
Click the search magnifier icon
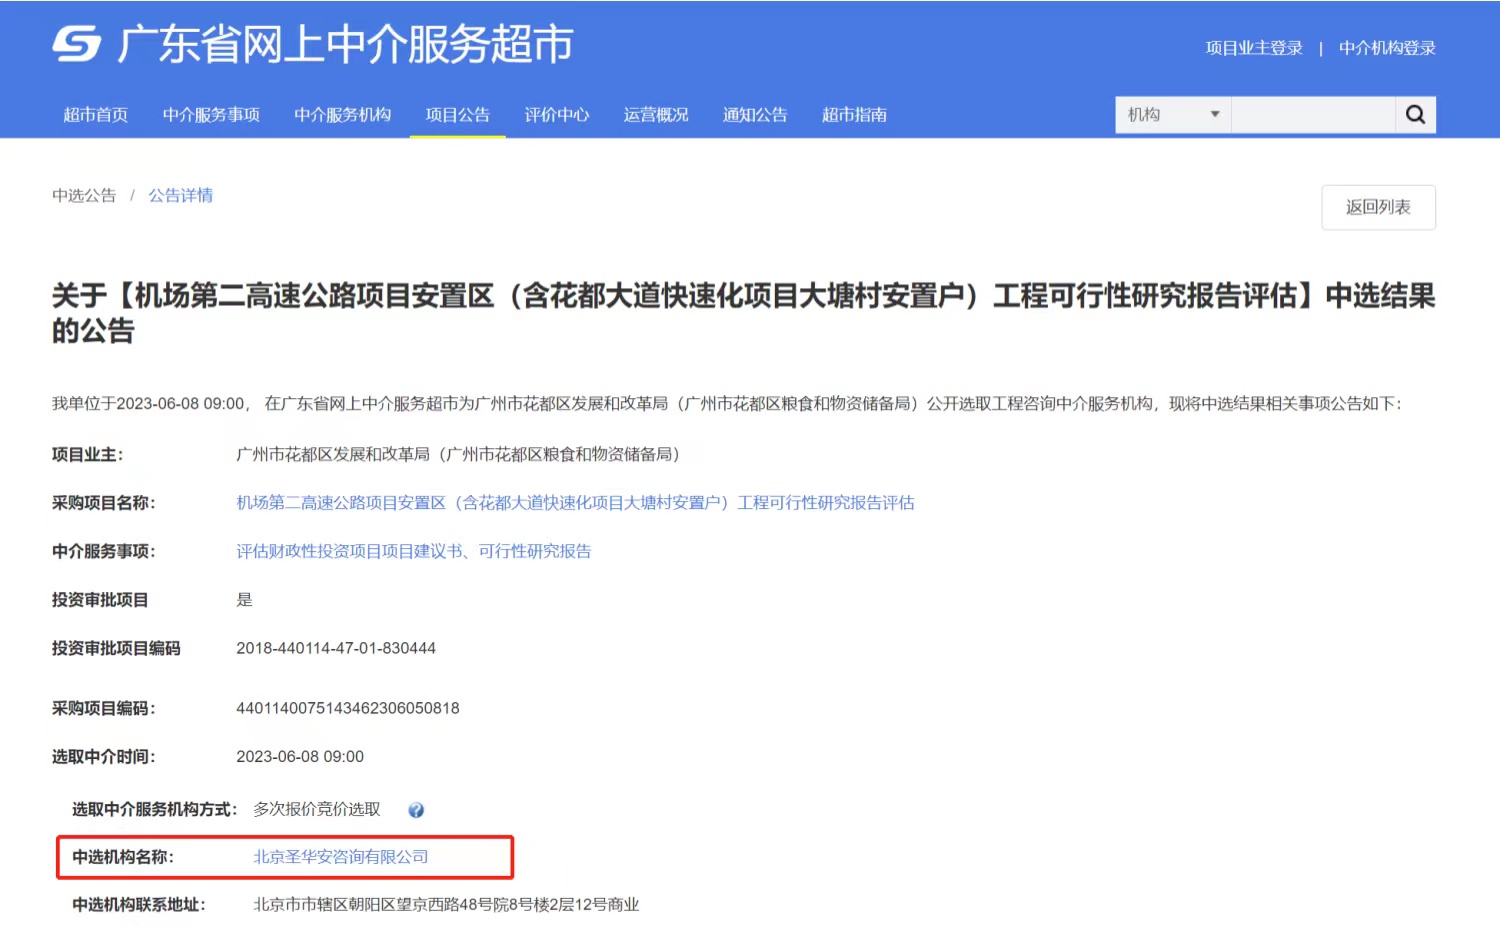coord(1415,115)
